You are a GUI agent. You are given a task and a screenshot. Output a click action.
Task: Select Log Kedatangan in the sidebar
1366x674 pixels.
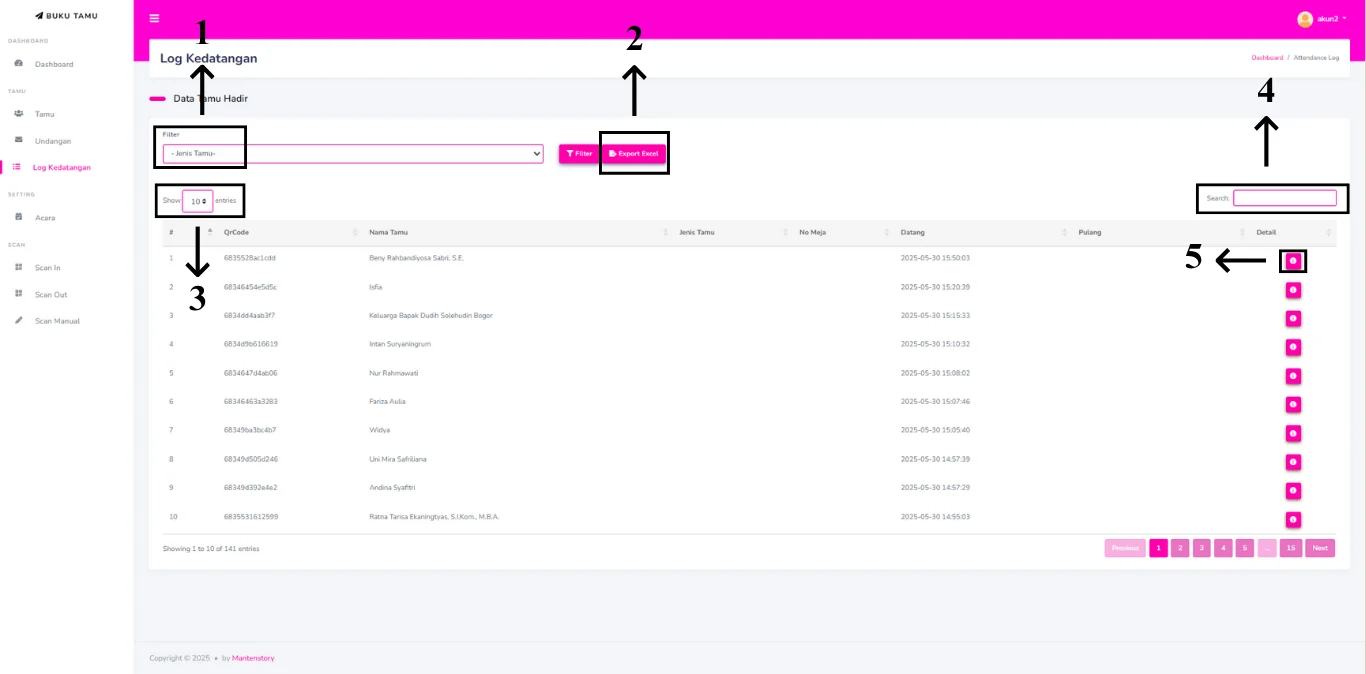pyautogui.click(x=61, y=167)
